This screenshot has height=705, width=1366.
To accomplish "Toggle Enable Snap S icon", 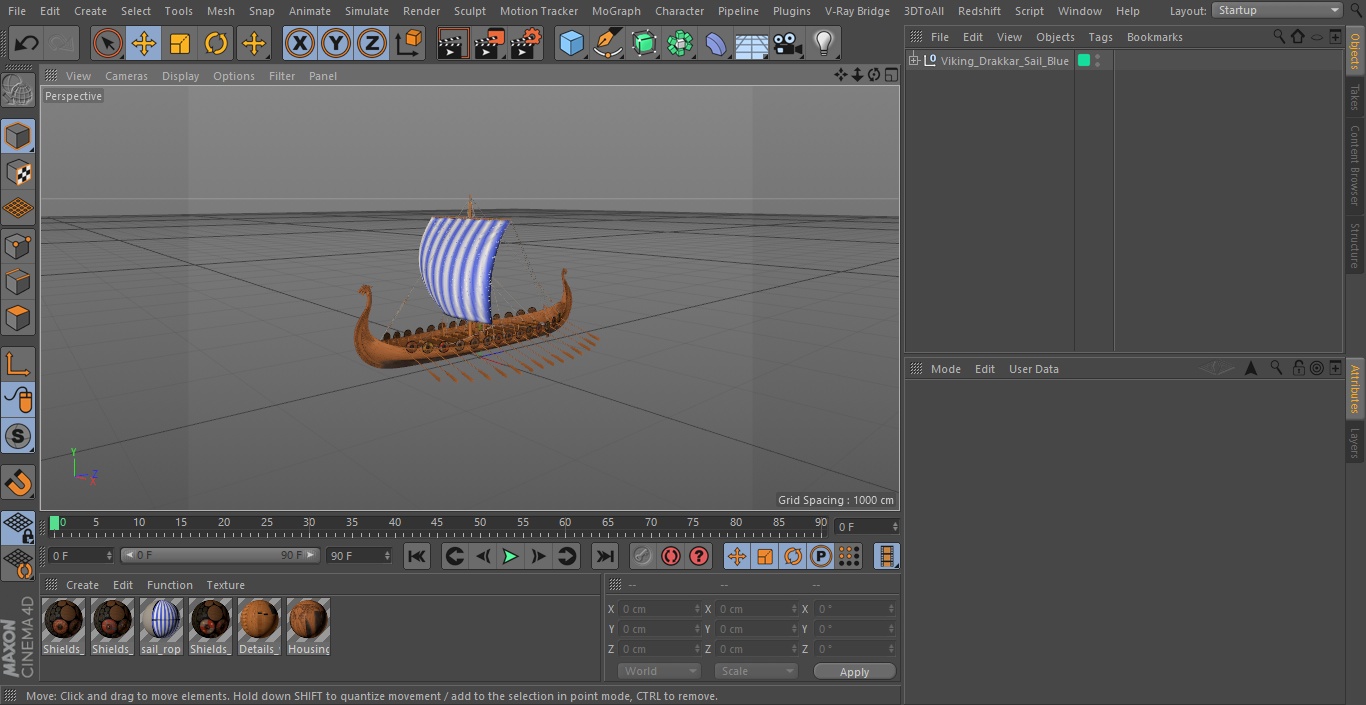I will pos(18,436).
